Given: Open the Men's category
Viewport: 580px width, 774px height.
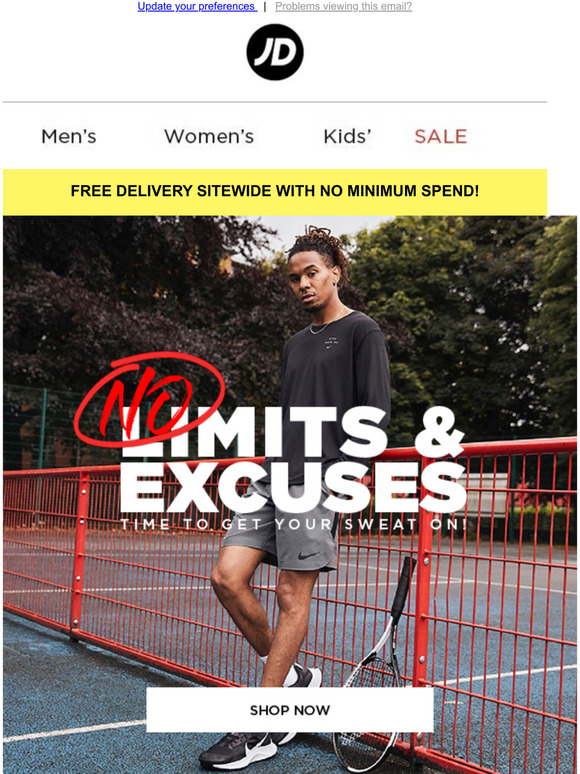Looking at the screenshot, I should pyautogui.click(x=69, y=136).
